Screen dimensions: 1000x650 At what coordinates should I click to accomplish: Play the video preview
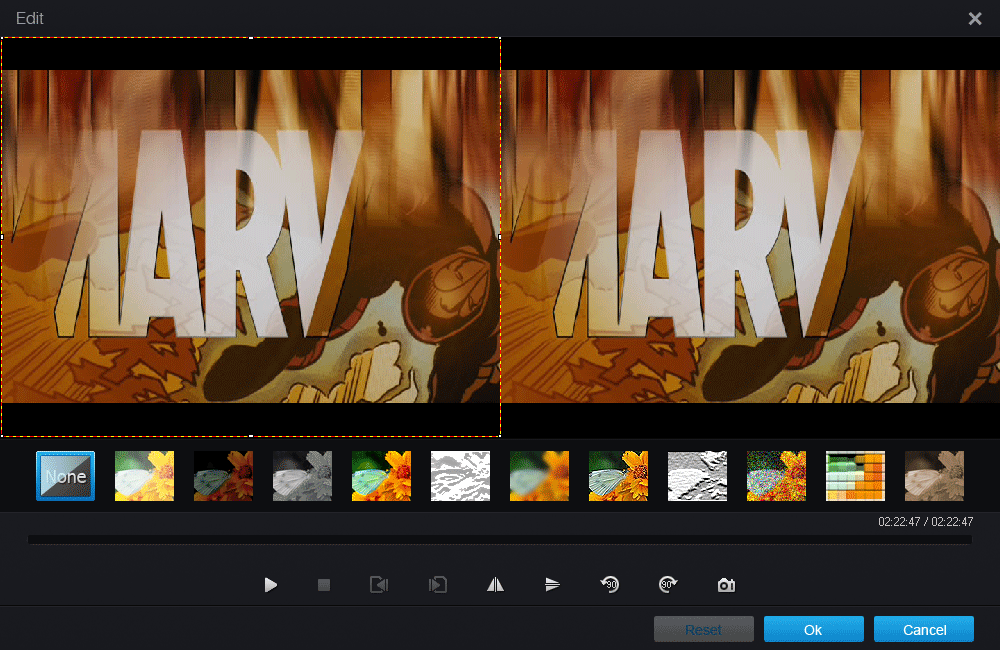tap(270, 585)
